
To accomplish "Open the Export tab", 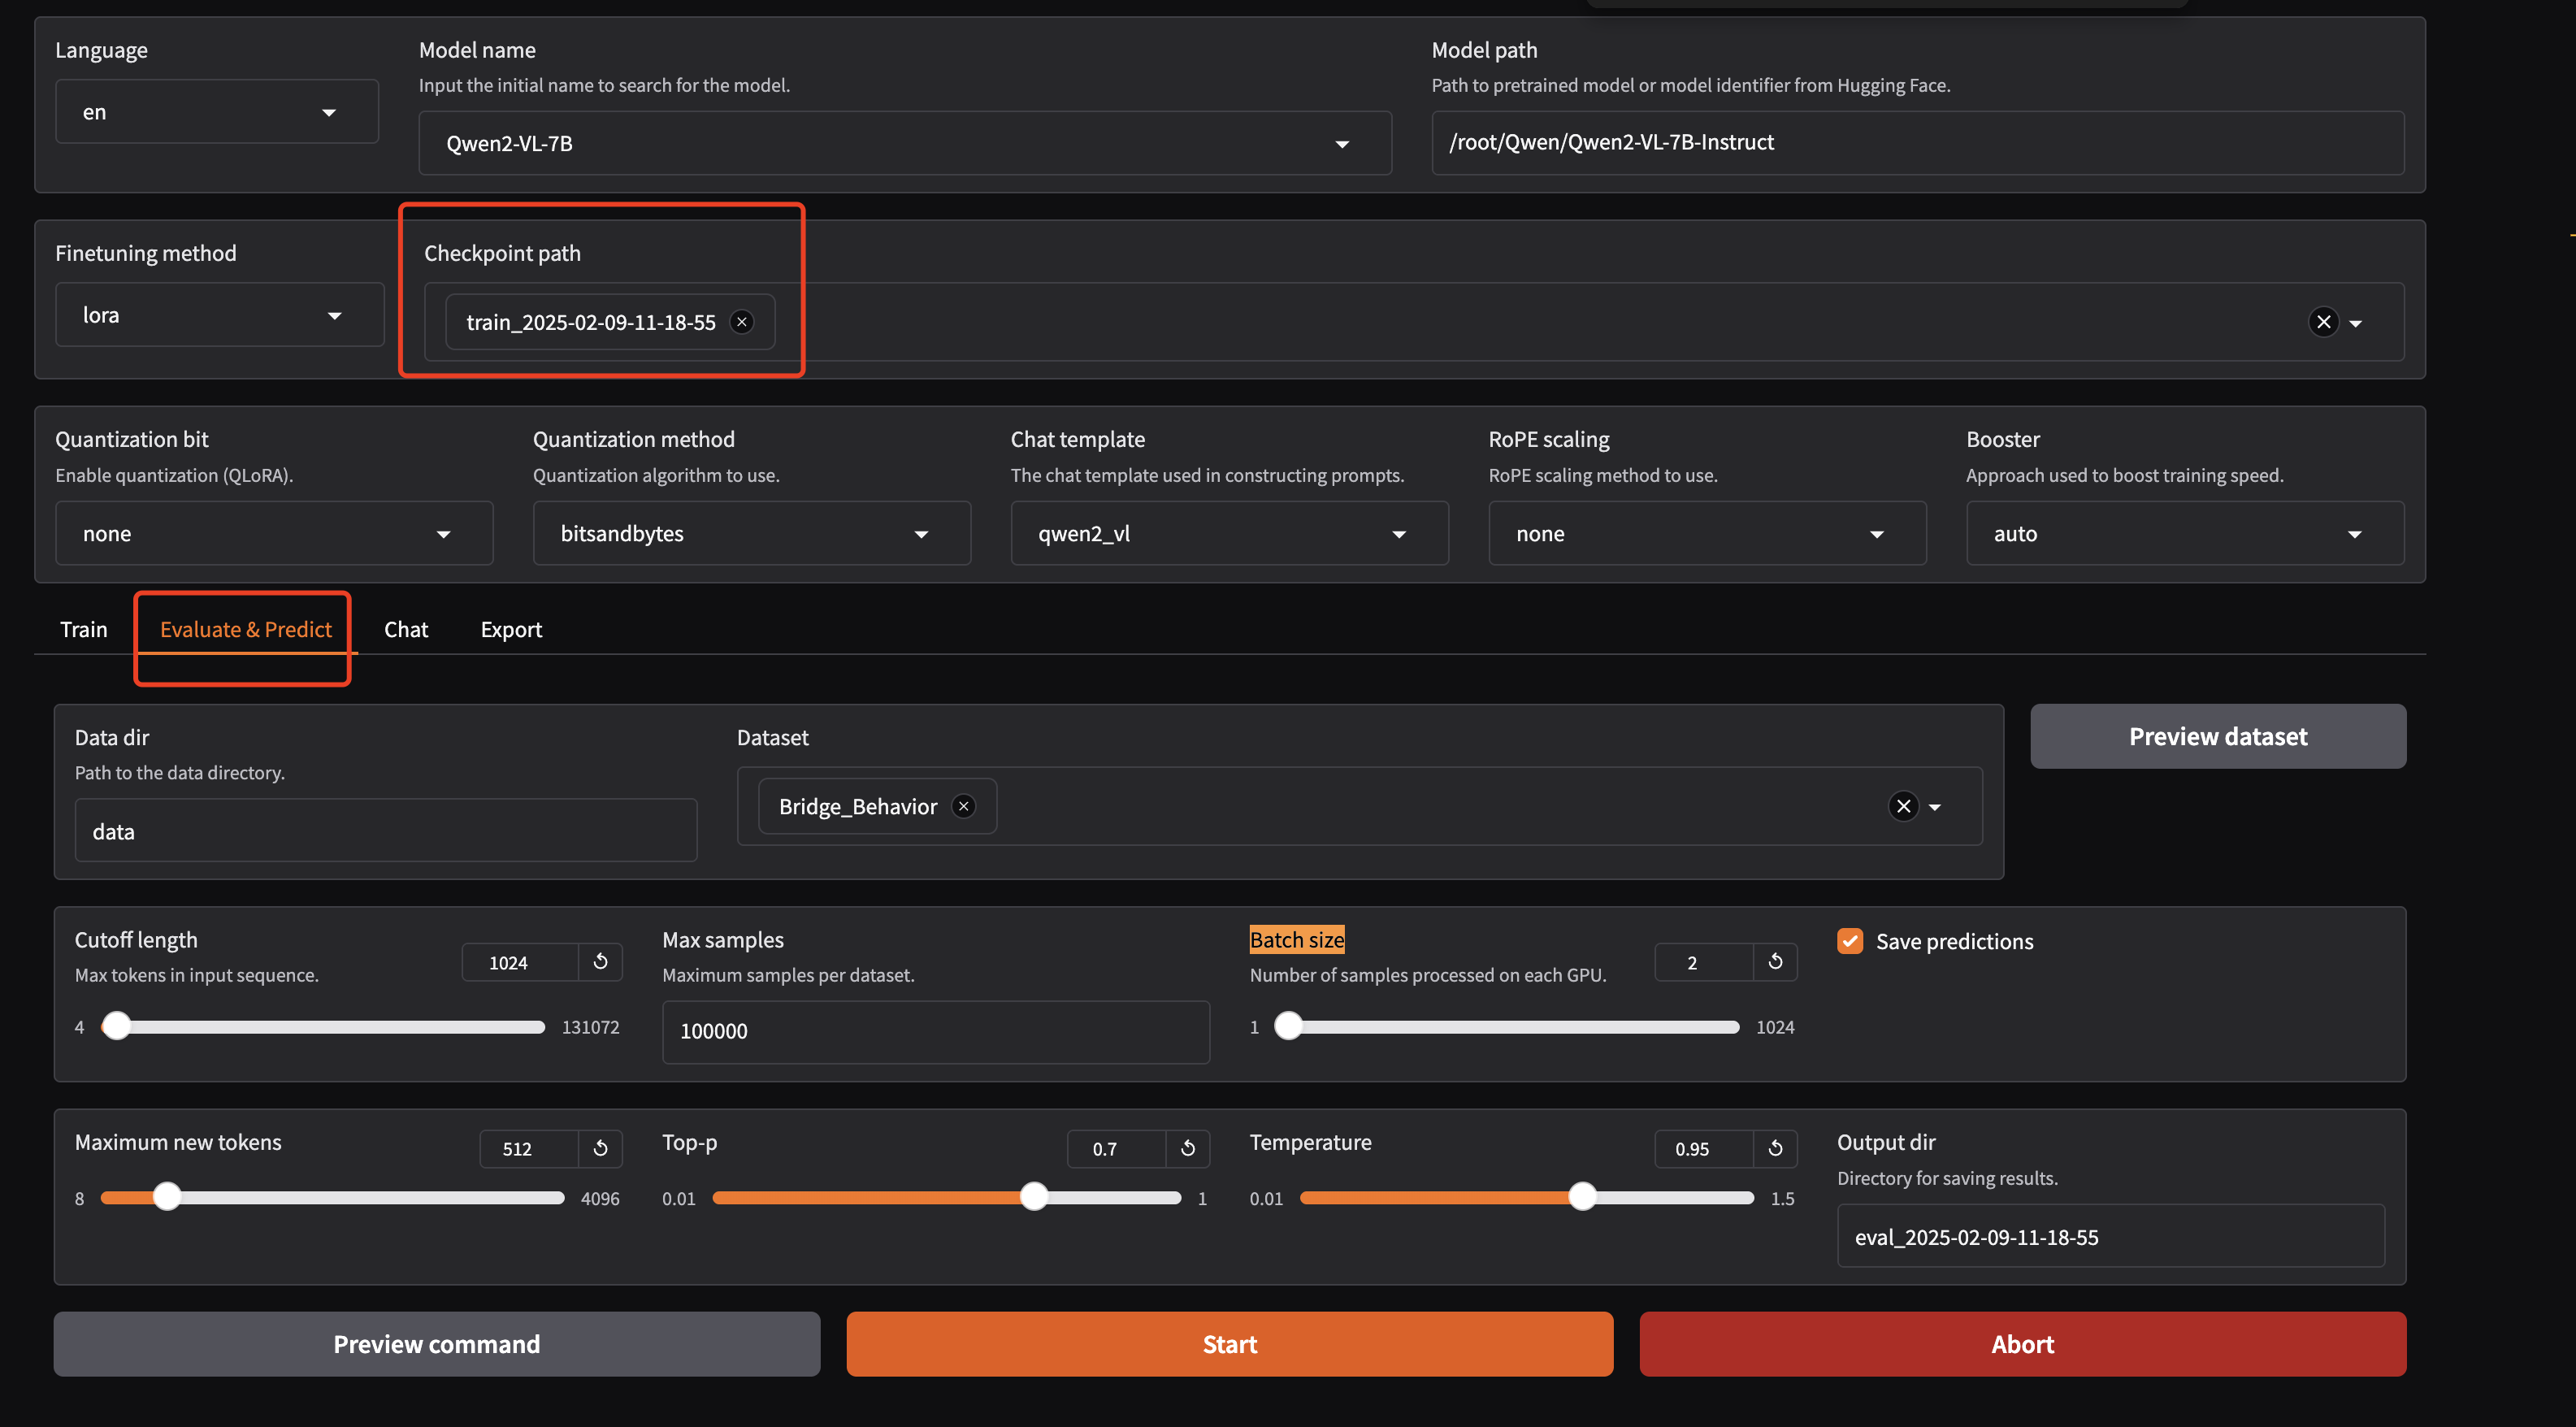I will (511, 629).
